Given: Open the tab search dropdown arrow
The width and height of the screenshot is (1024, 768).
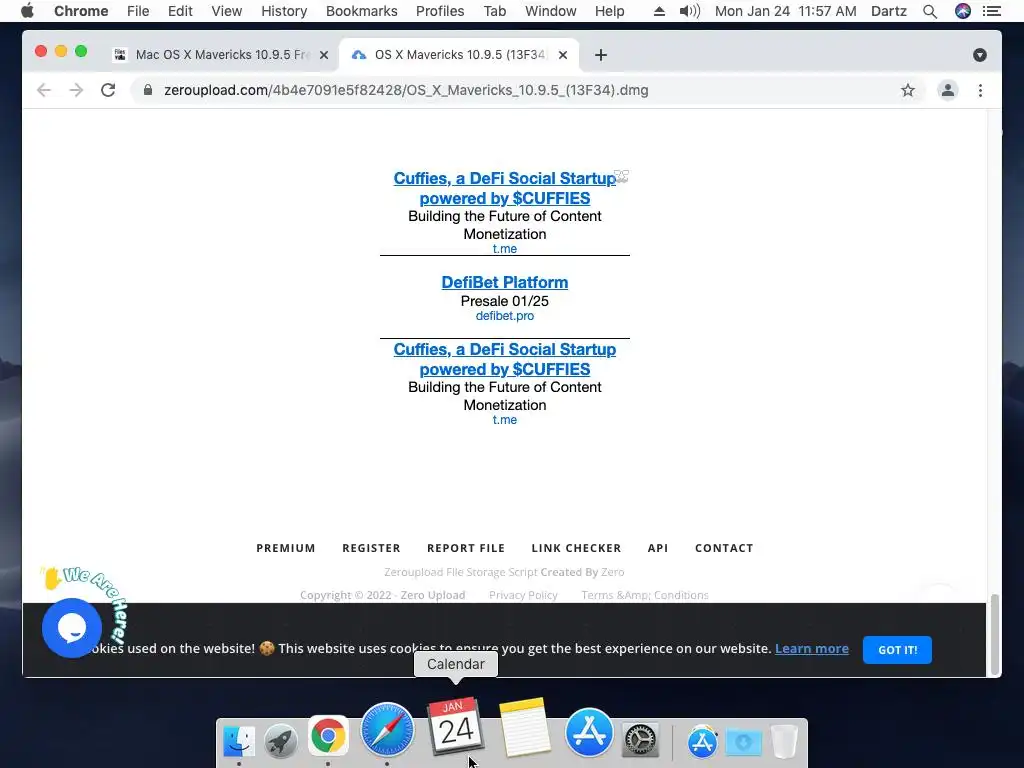Looking at the screenshot, I should [x=980, y=55].
